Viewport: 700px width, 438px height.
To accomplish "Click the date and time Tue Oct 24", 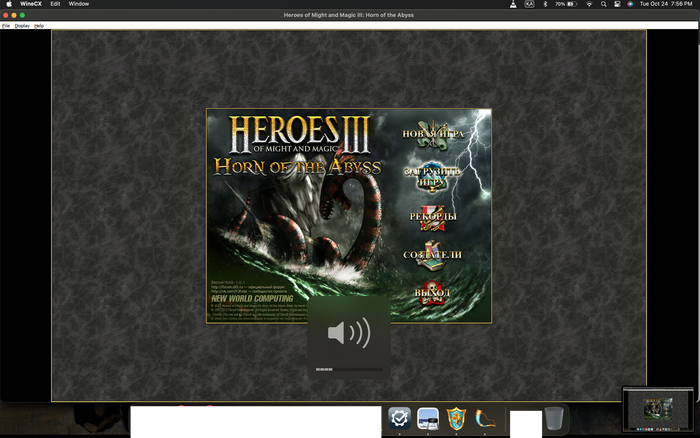I will pos(666,4).
